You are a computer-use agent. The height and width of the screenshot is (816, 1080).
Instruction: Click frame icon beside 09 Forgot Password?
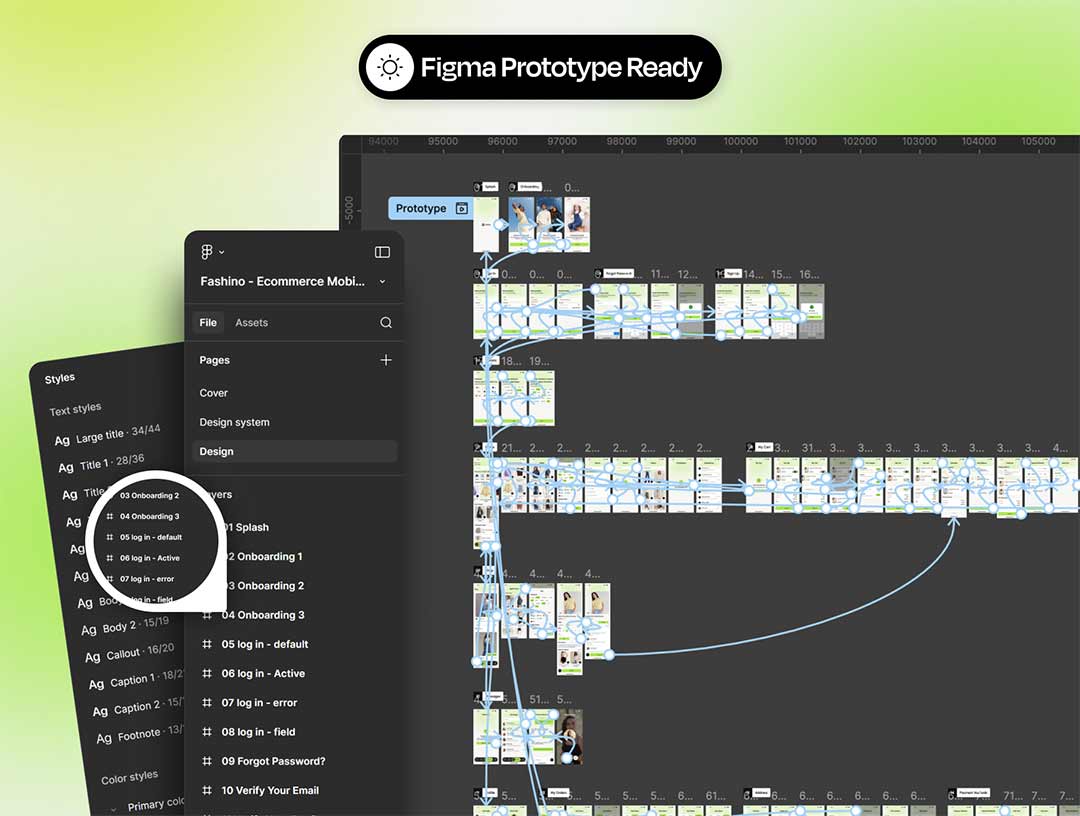pyautogui.click(x=207, y=762)
